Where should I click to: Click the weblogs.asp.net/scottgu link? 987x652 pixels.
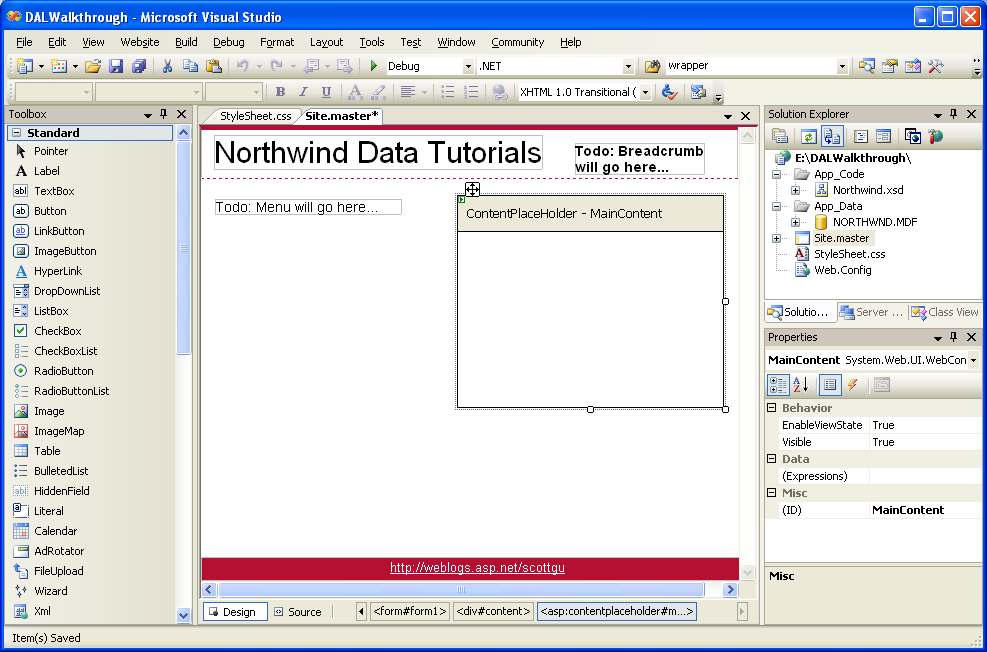(x=477, y=568)
